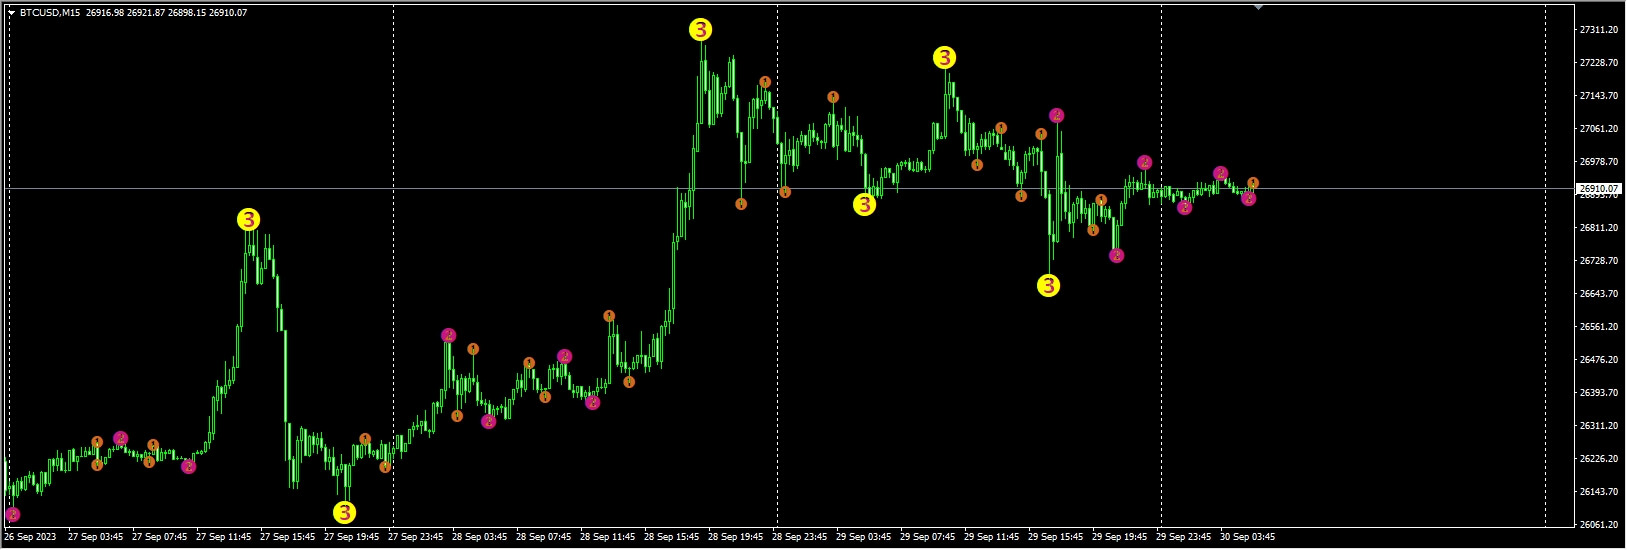This screenshot has height=550, width=1627.
Task: Click the 28 Sep 23:45 time label
Action: (x=800, y=537)
